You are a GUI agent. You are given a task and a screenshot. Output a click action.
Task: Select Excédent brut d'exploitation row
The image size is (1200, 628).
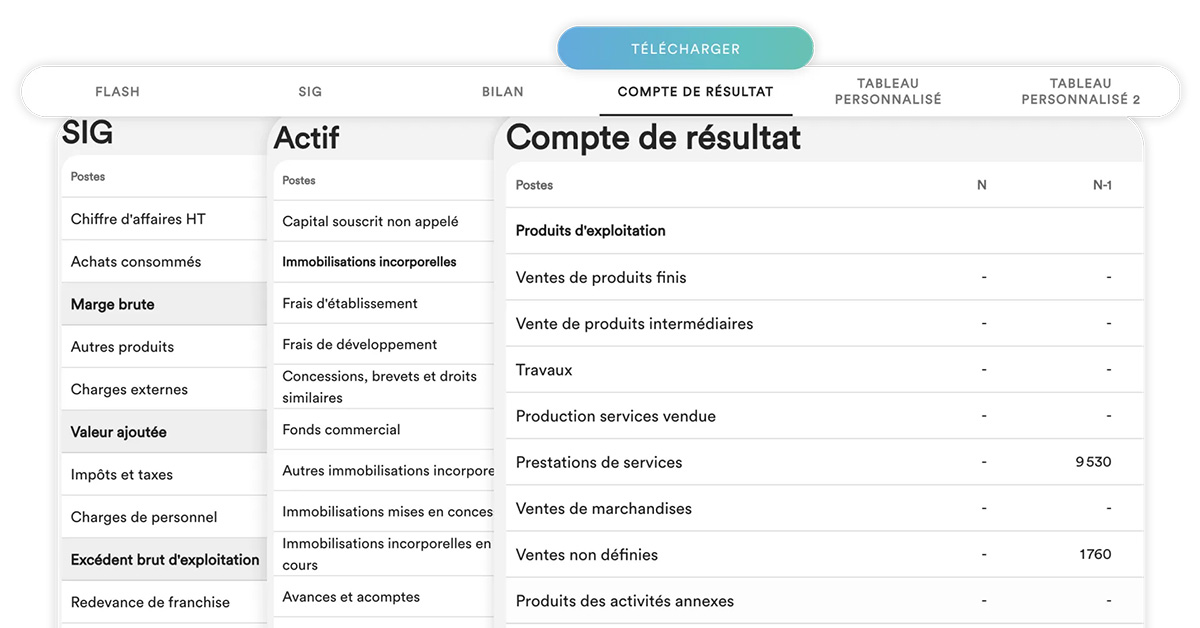point(165,560)
